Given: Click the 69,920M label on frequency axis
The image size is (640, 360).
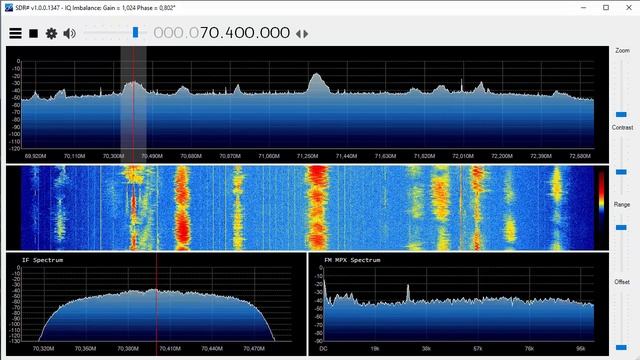Looking at the screenshot, I should (36, 156).
